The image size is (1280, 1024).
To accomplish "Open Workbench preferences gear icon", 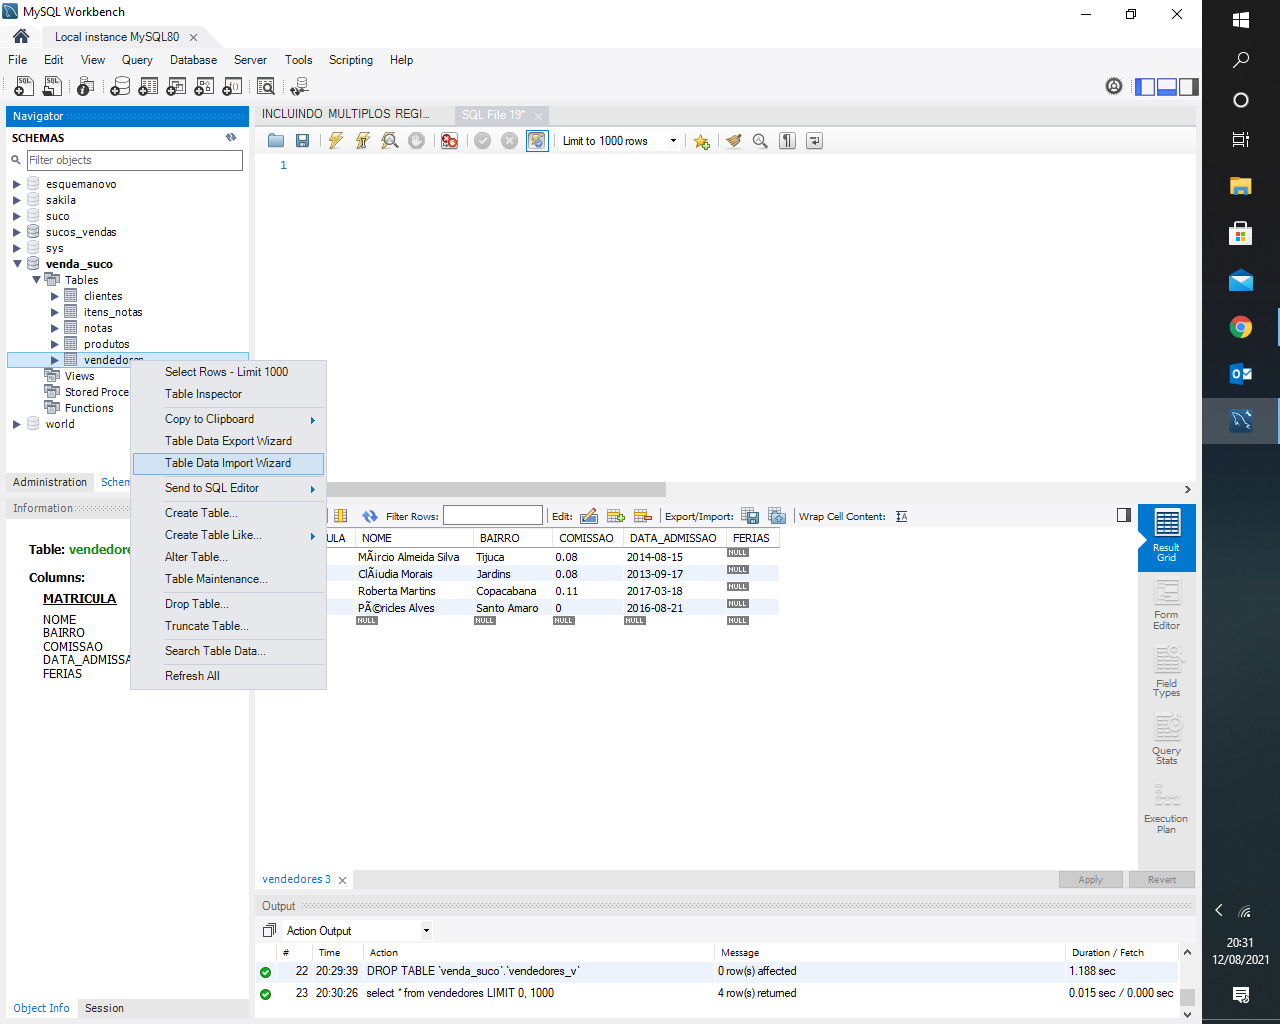I will pos(1114,87).
